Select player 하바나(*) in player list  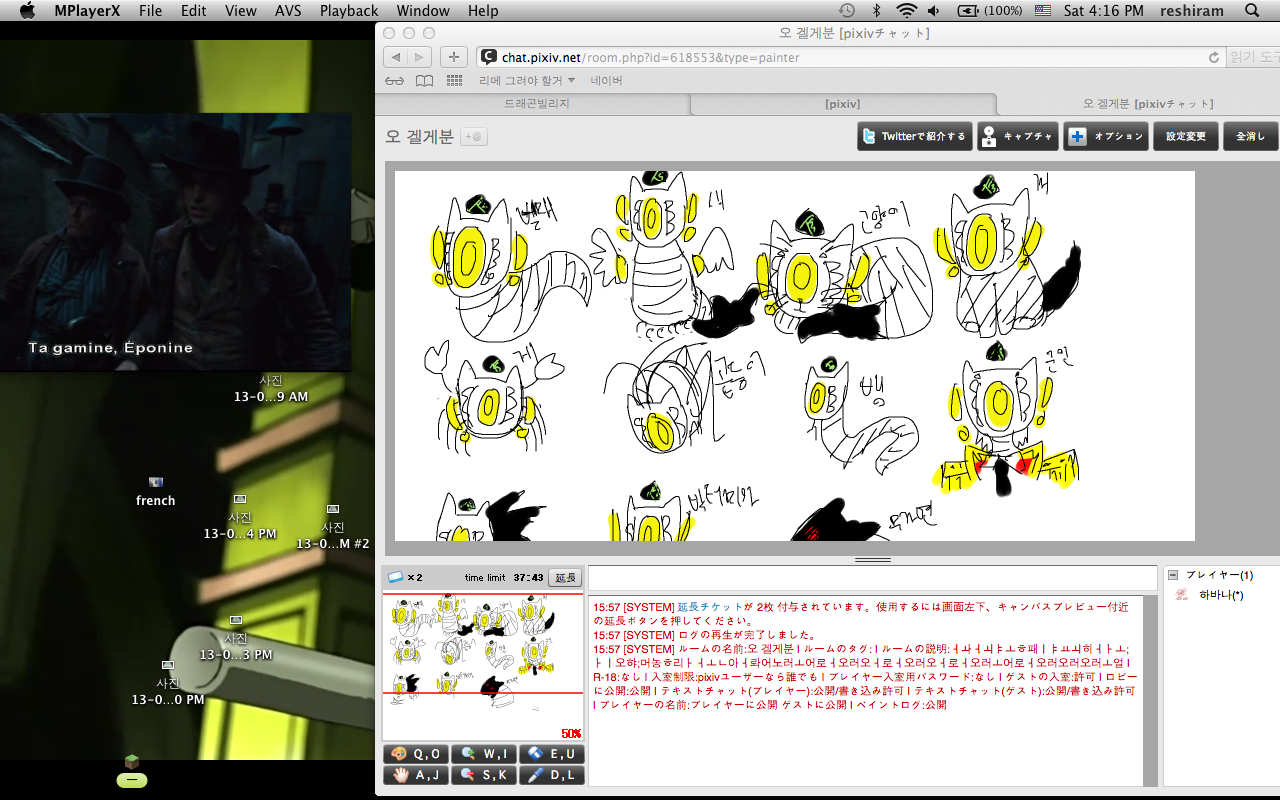1220,595
